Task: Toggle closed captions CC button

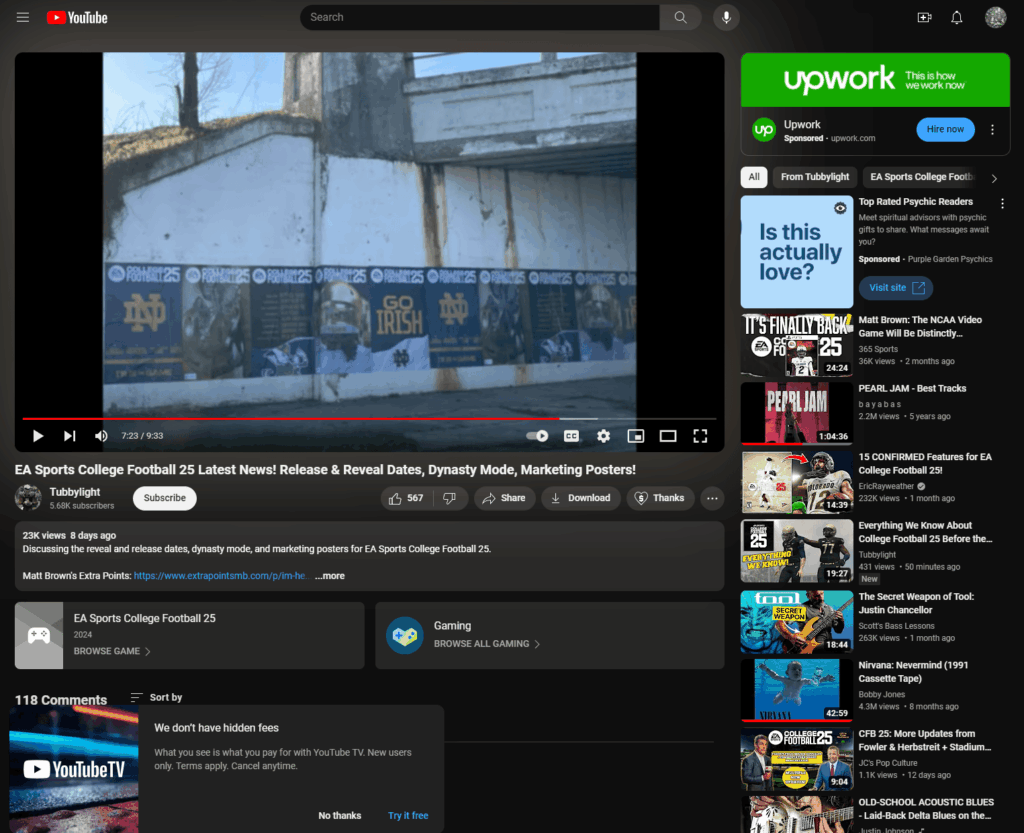Action: point(571,436)
